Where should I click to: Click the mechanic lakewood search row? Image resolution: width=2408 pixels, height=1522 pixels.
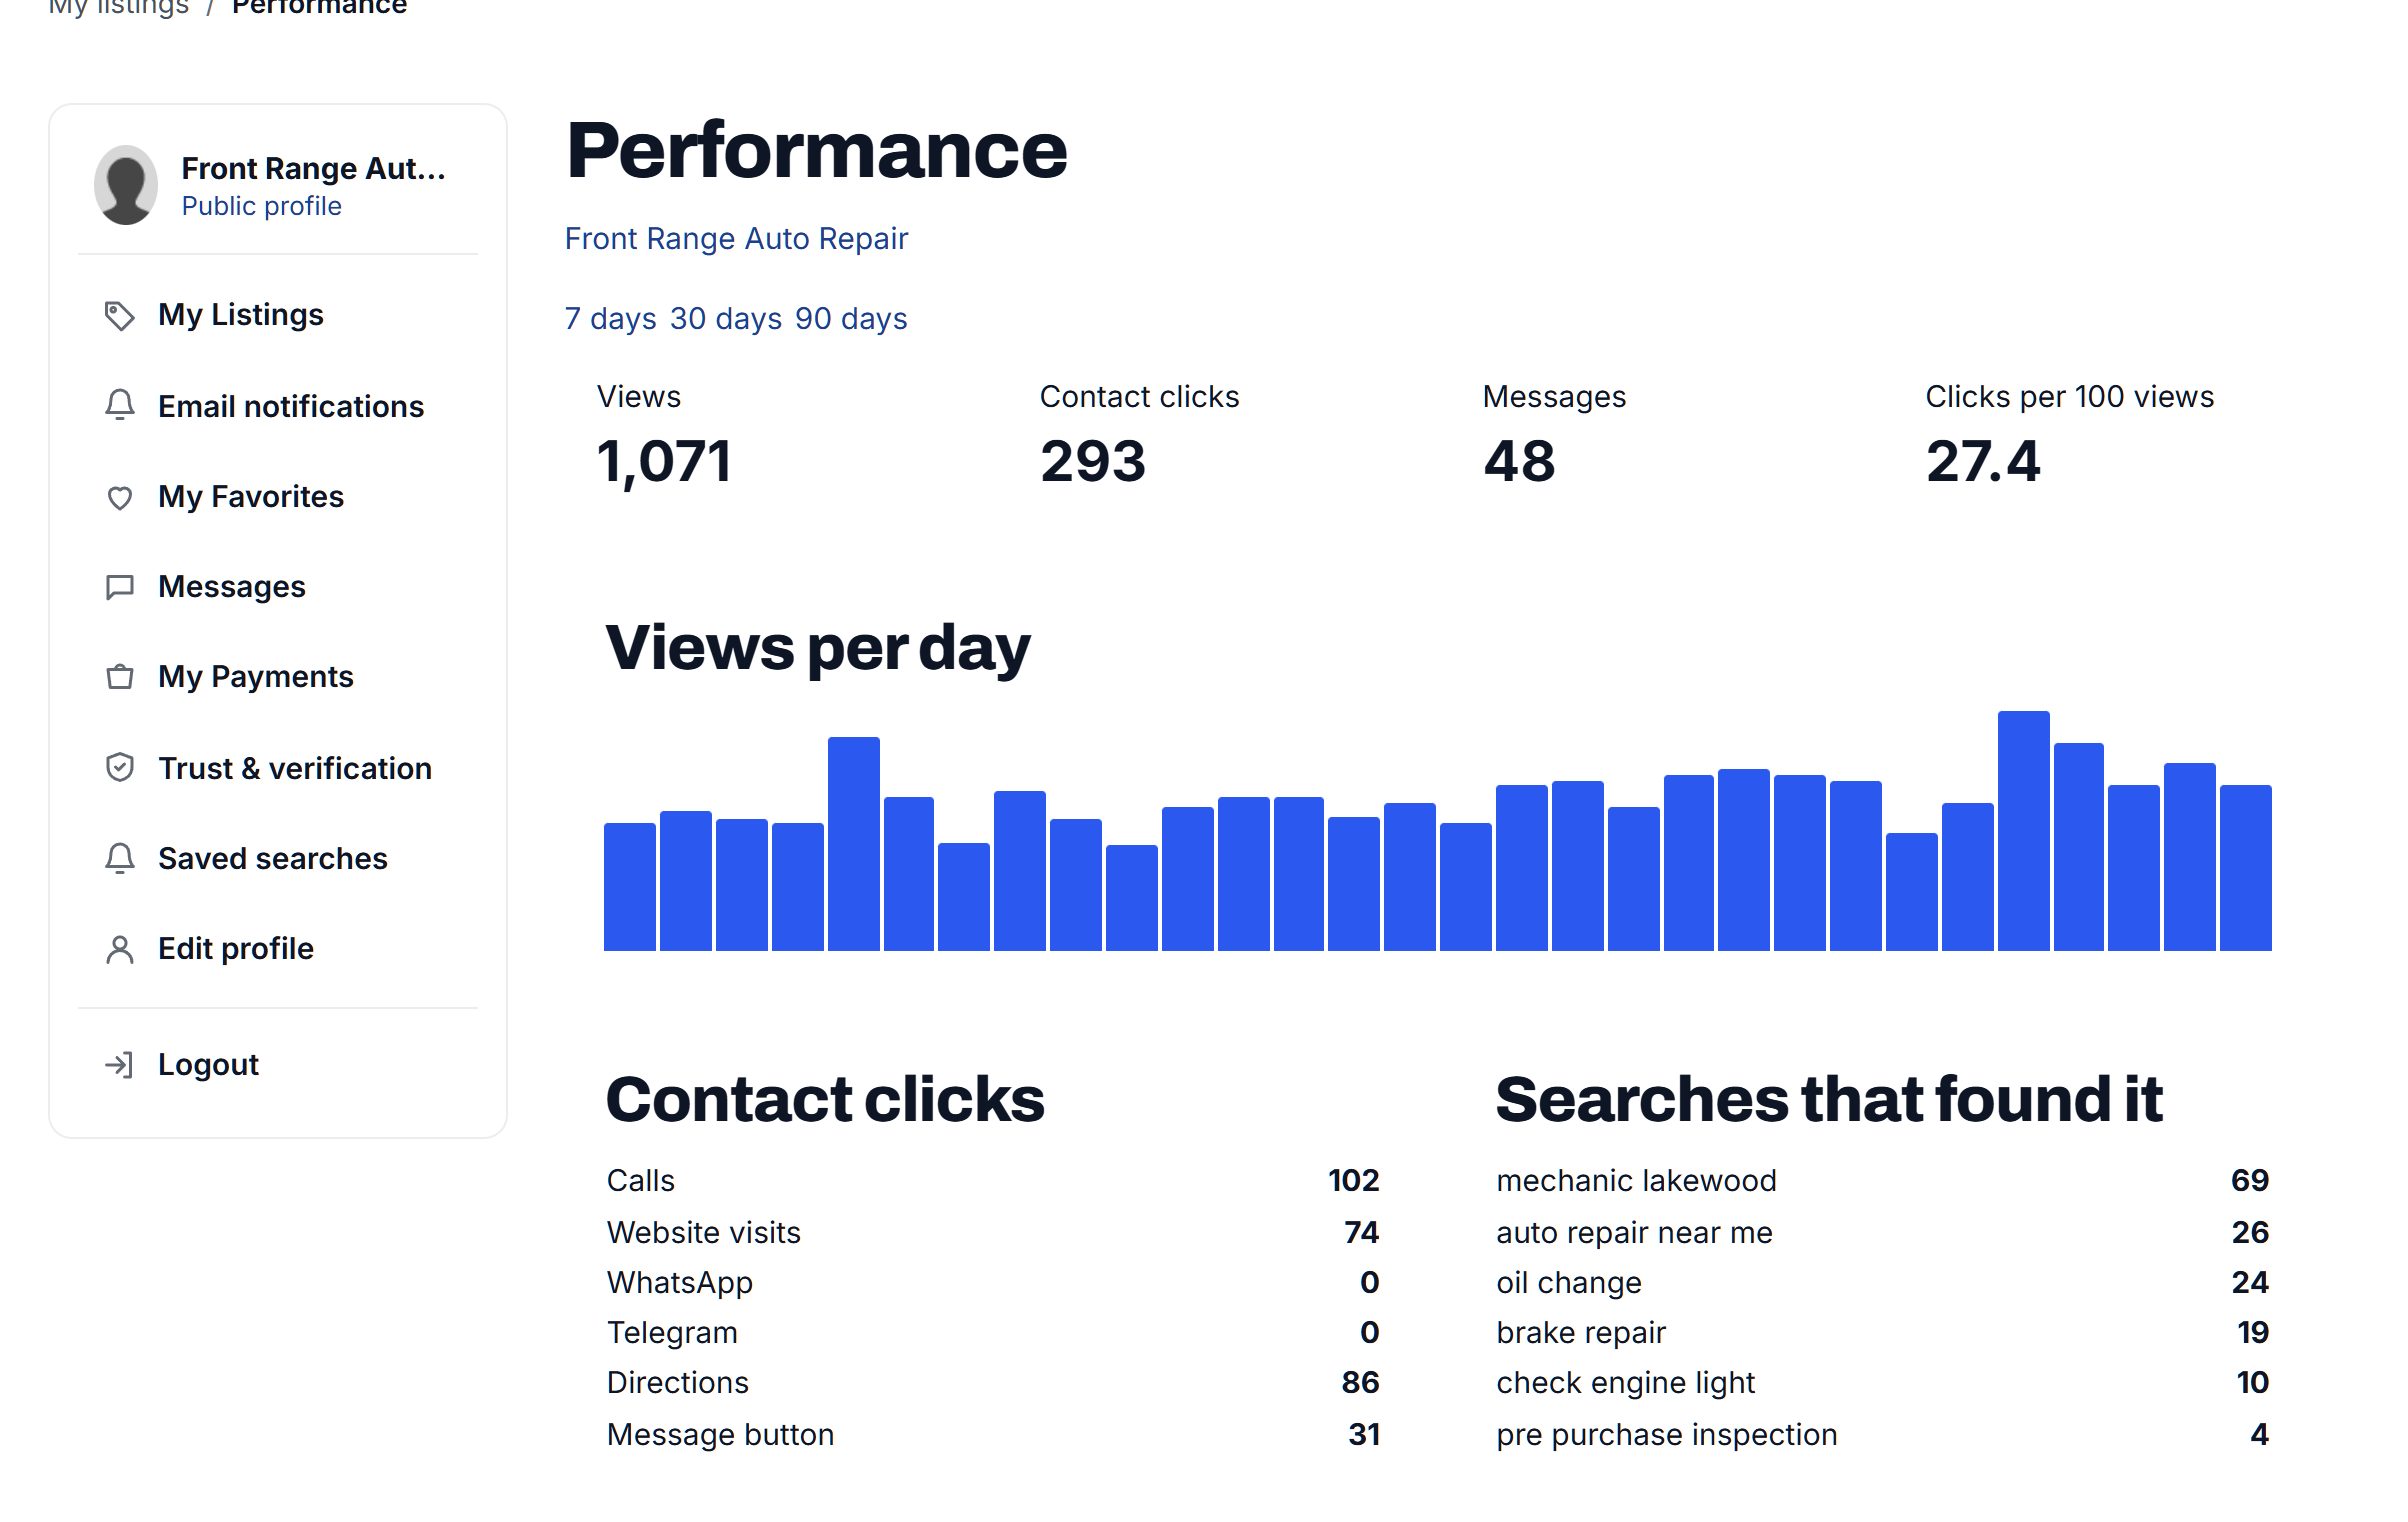point(1883,1181)
